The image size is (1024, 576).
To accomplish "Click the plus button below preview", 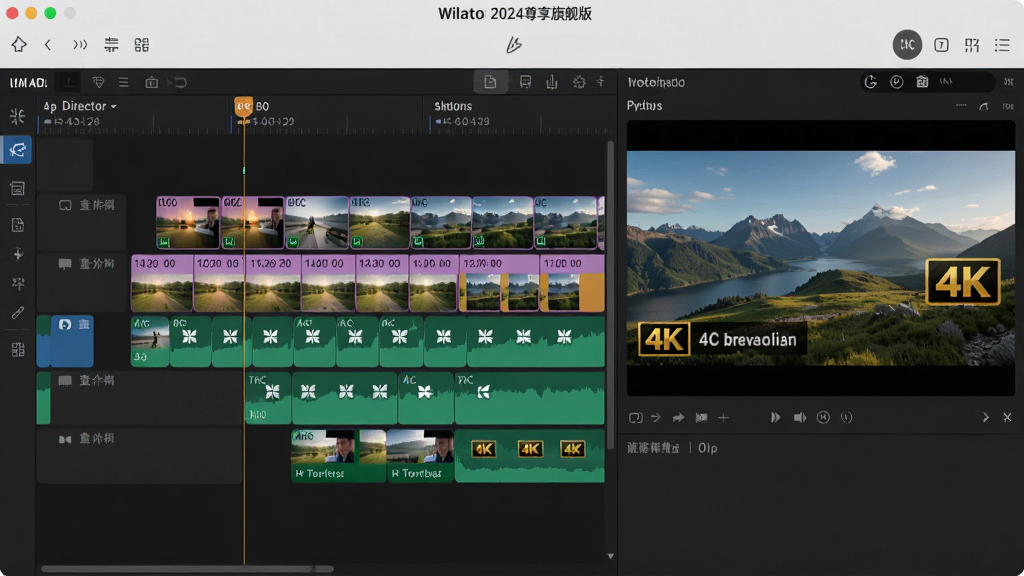I will point(724,417).
